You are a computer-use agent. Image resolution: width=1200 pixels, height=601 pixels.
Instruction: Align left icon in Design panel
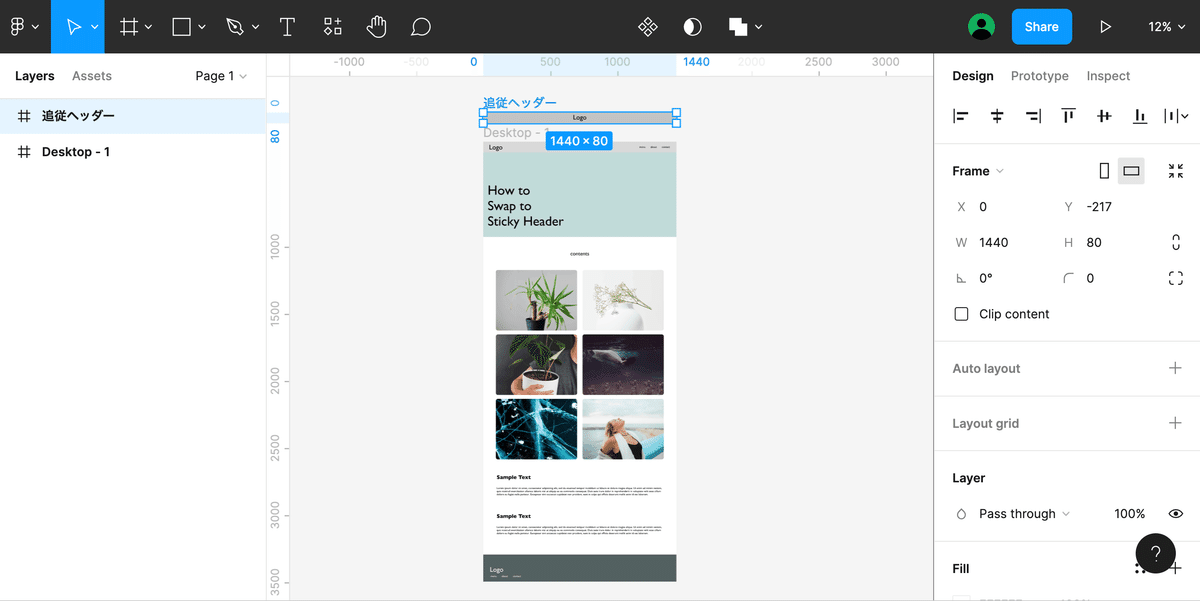click(961, 116)
